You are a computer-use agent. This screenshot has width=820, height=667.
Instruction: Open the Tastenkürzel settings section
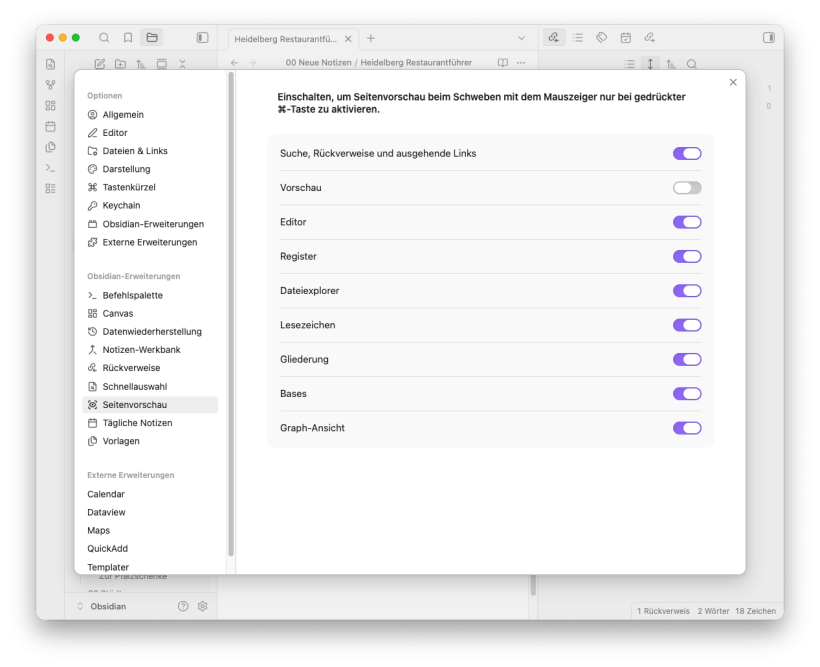click(129, 187)
